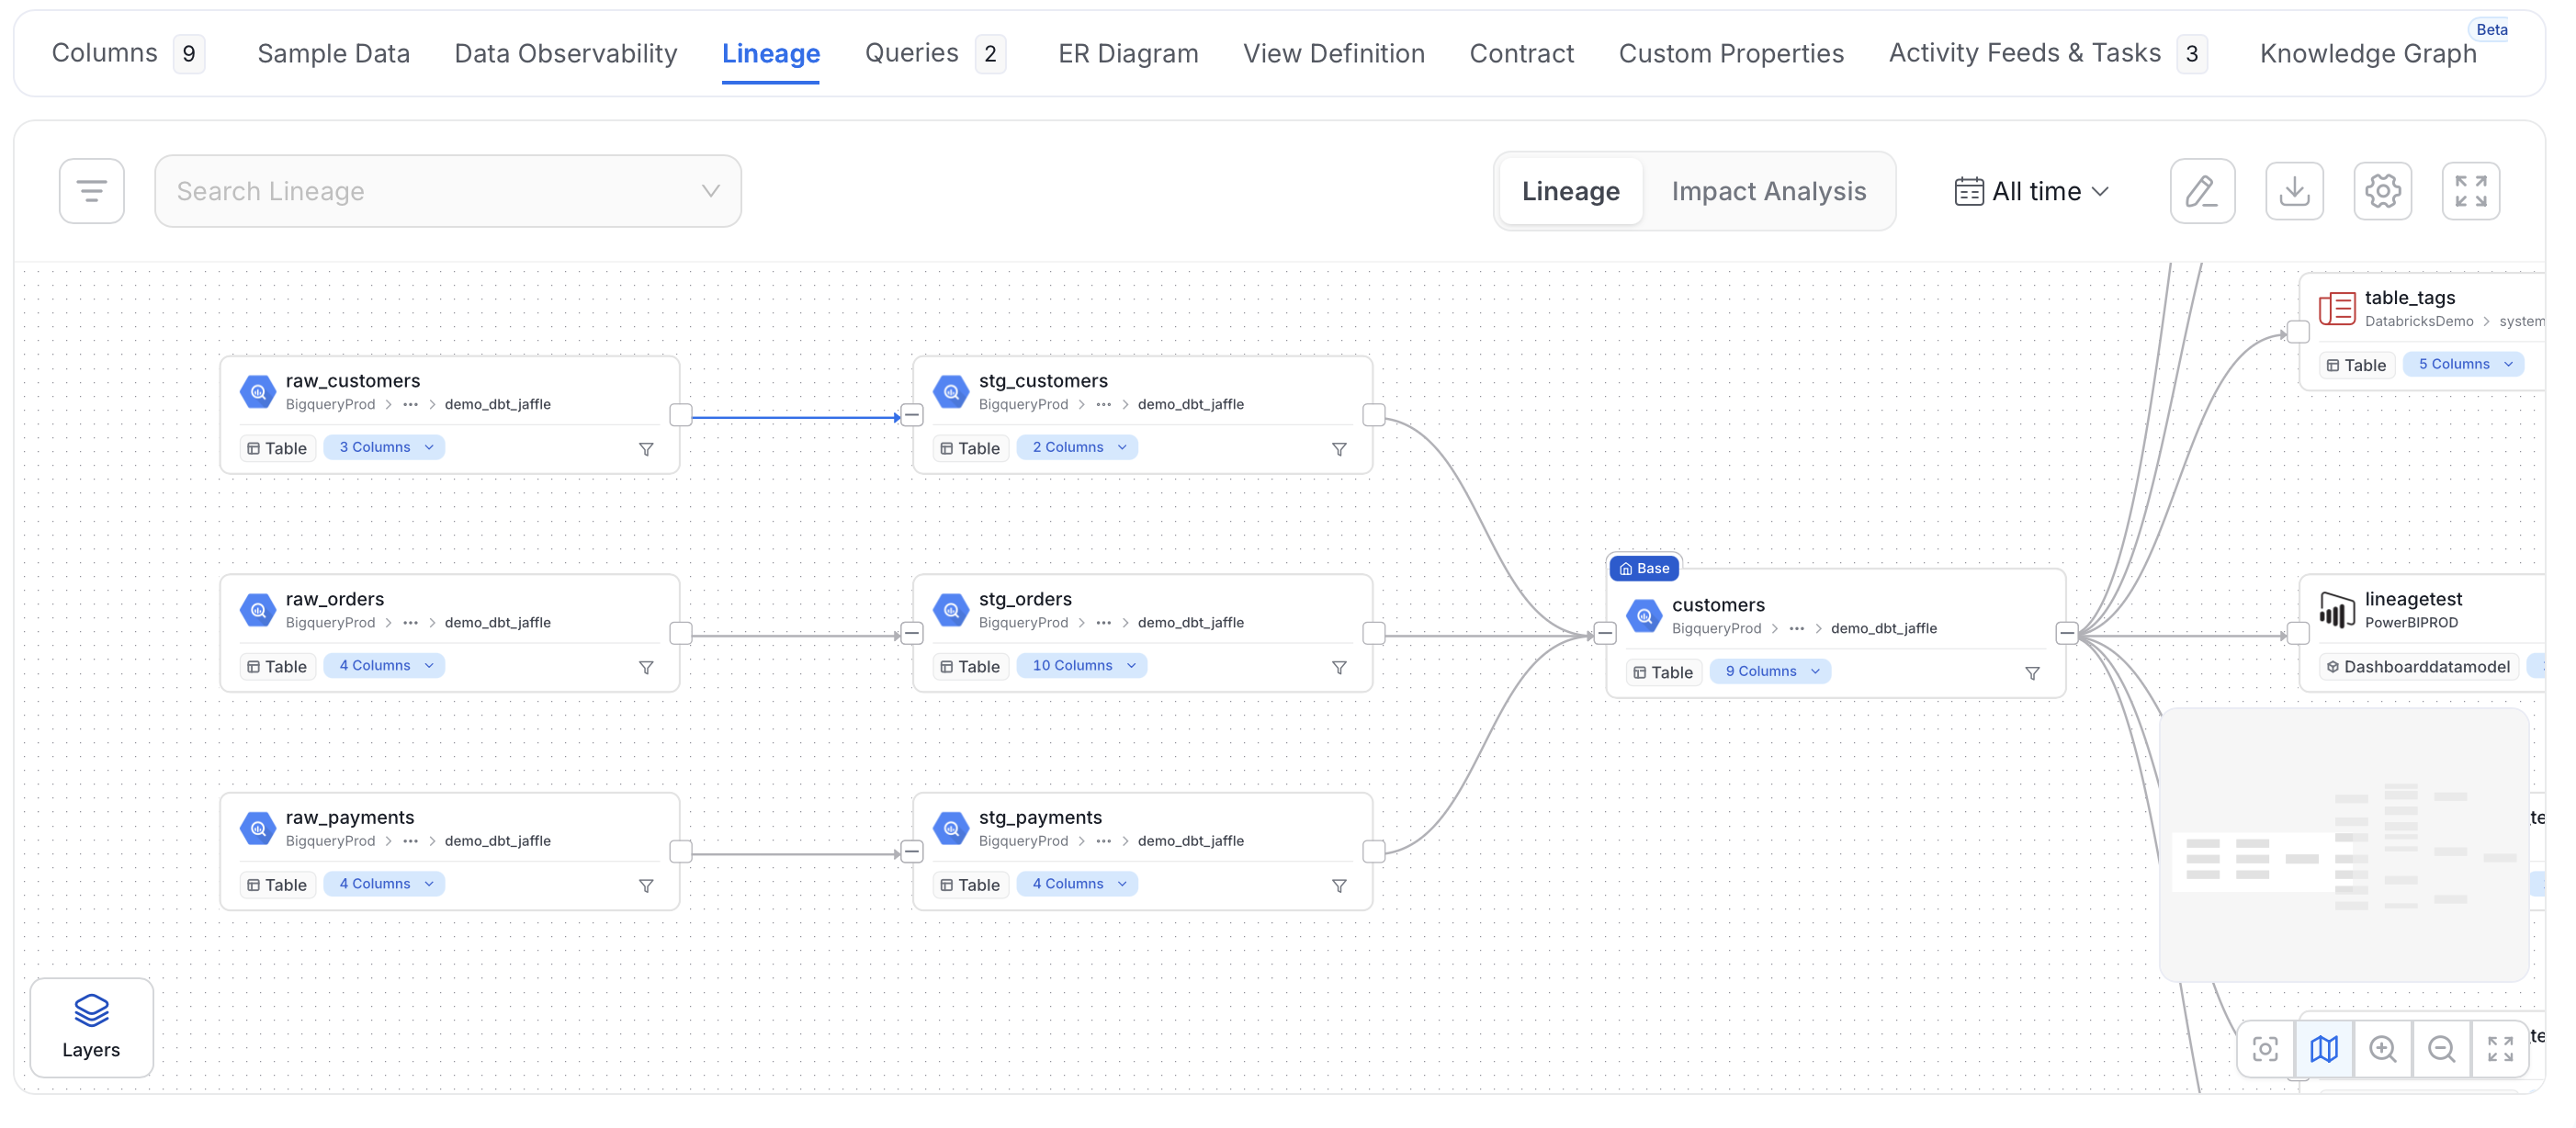Collapse upstream of stg_orders node
Image resolution: width=2576 pixels, height=1128 pixels.
[x=912, y=633]
